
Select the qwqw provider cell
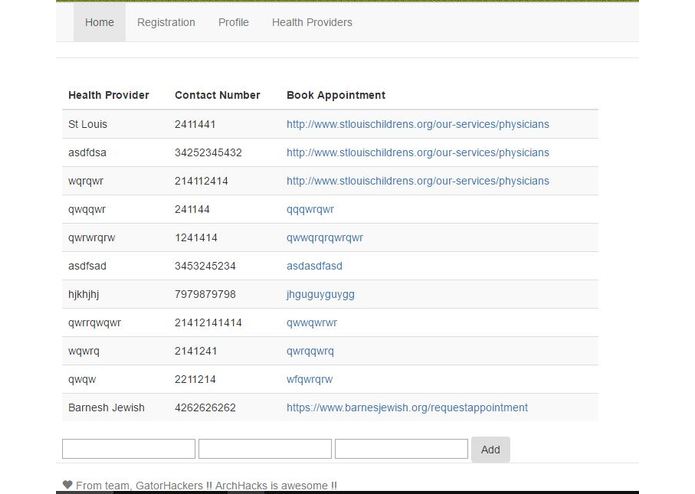click(x=82, y=380)
